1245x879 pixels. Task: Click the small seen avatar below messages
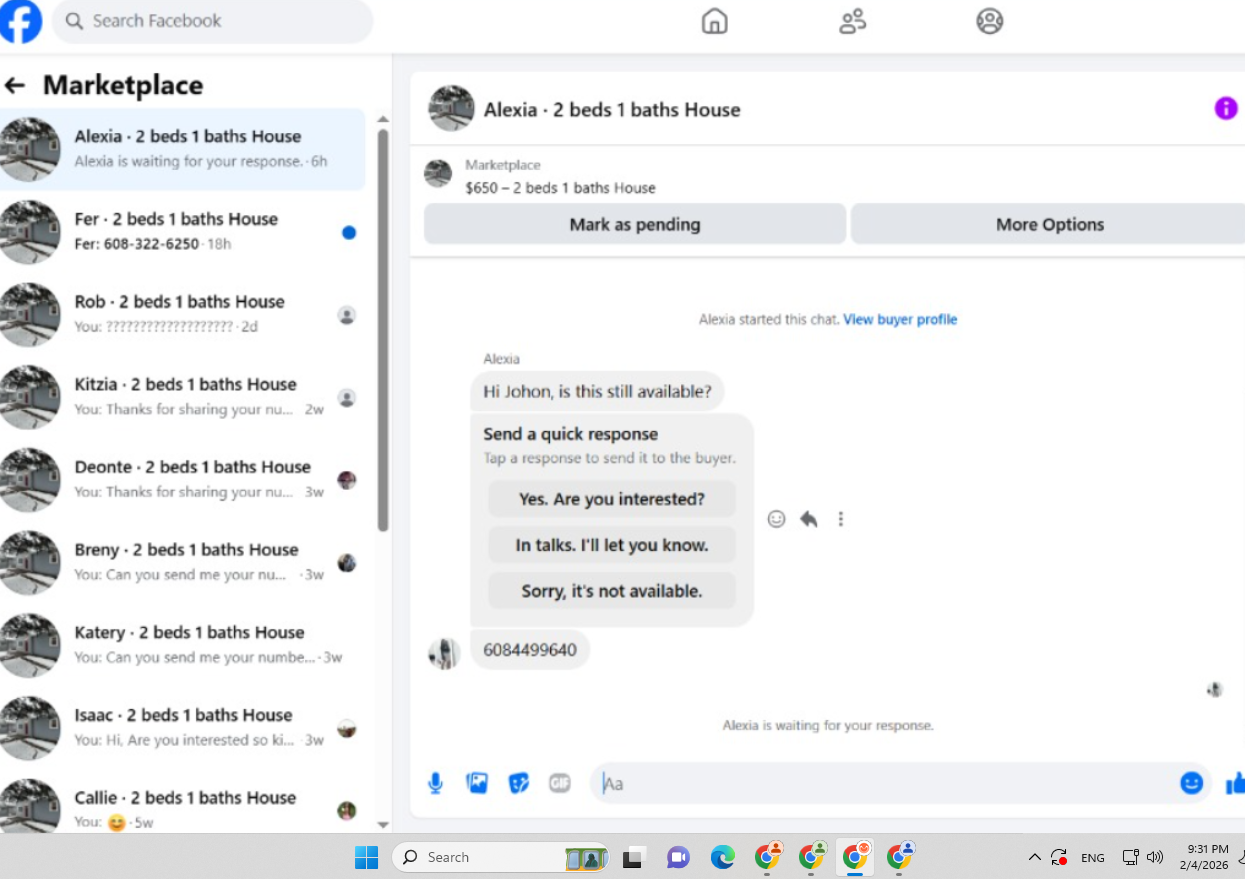pos(1215,690)
